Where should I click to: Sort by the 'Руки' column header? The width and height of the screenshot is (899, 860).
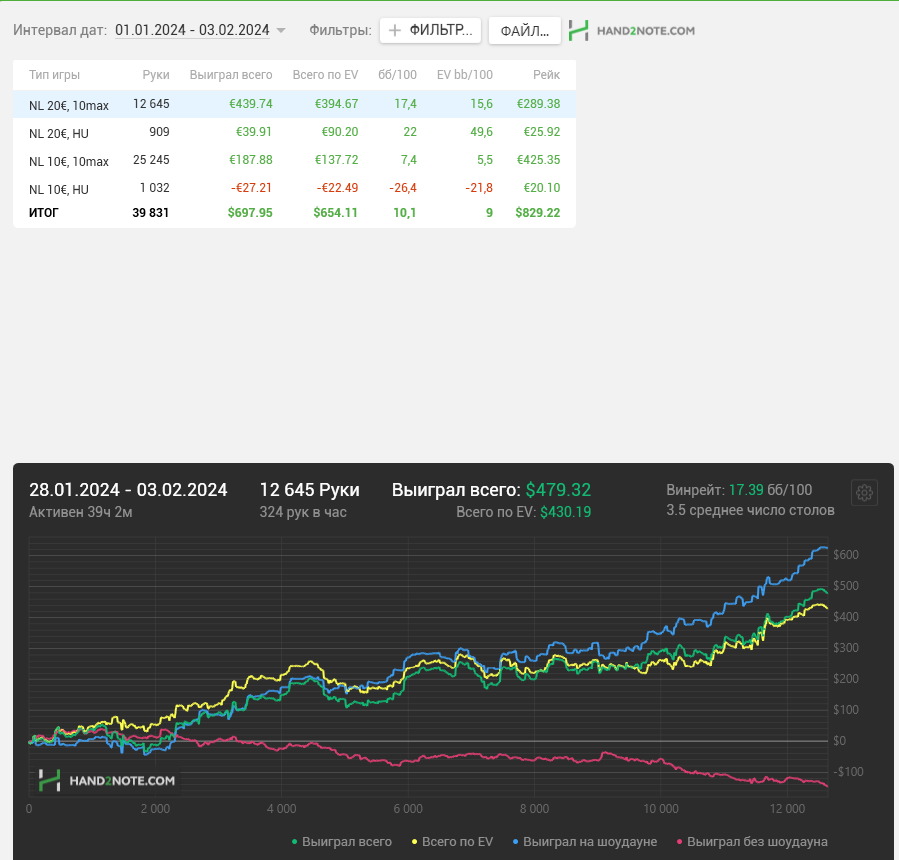tap(156, 75)
